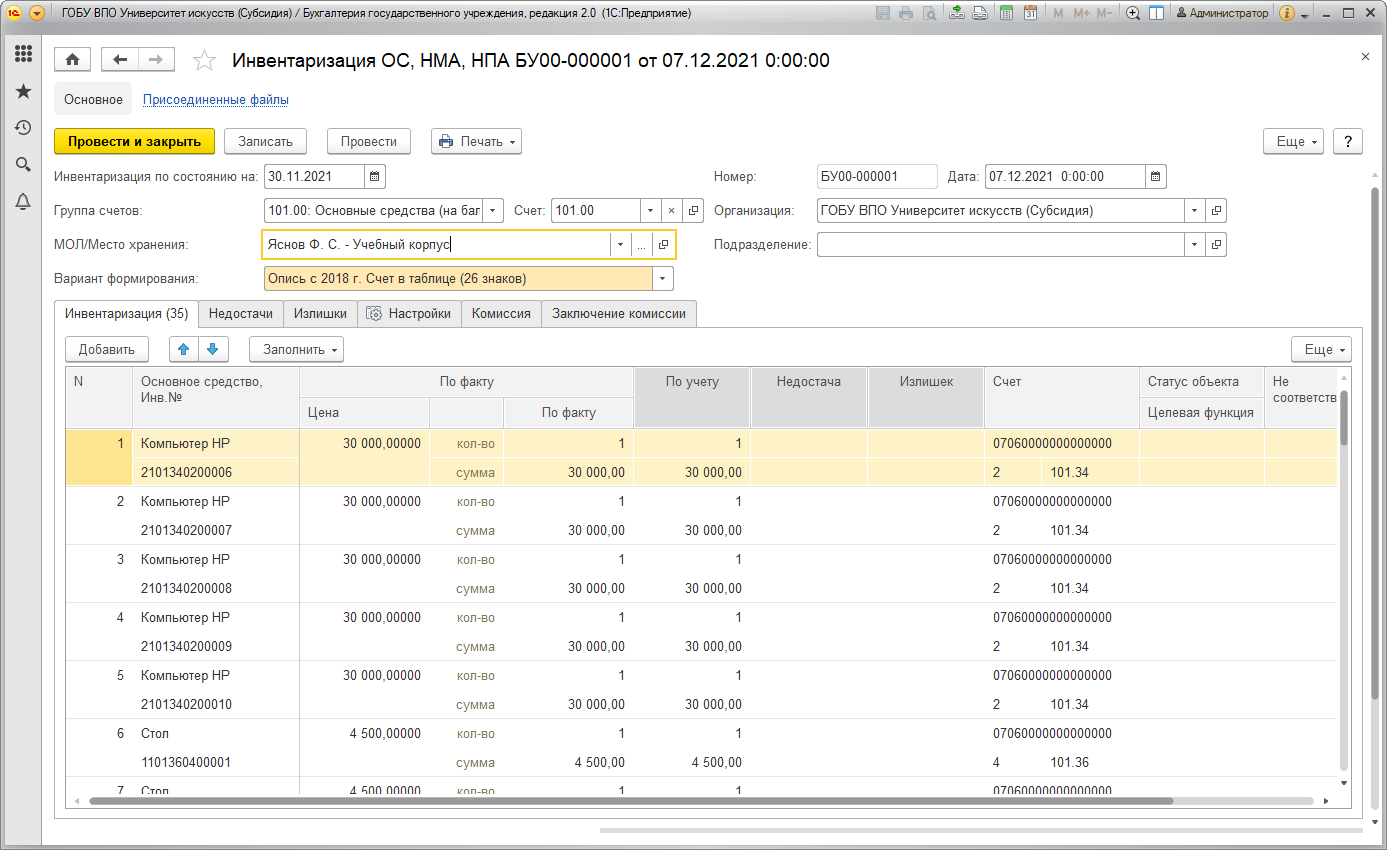Open the Заполнить dropdown button
Screen dimensions: 1387x850
pos(296,349)
